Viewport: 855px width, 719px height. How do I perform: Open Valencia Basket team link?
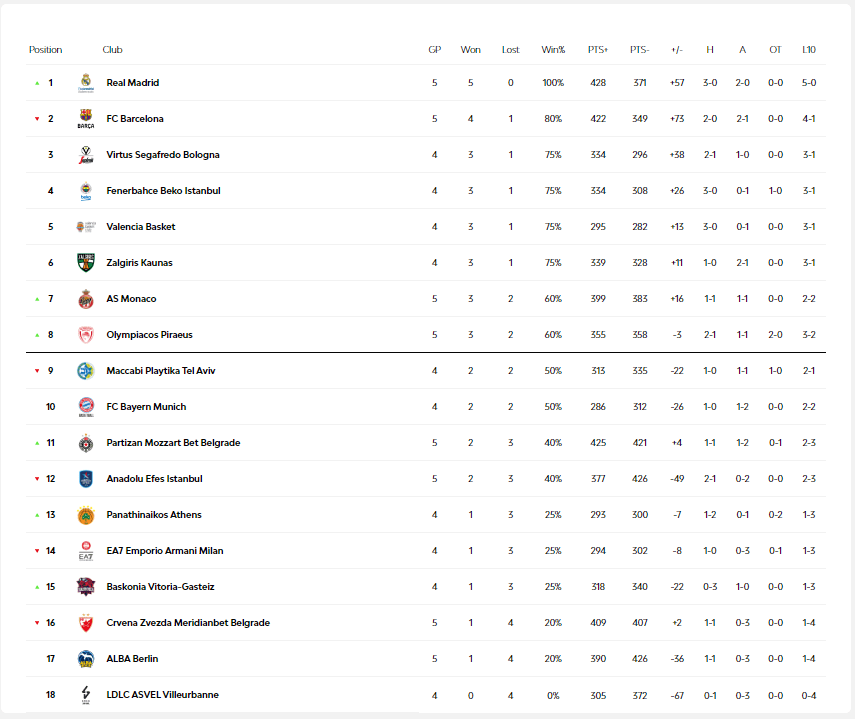[140, 227]
